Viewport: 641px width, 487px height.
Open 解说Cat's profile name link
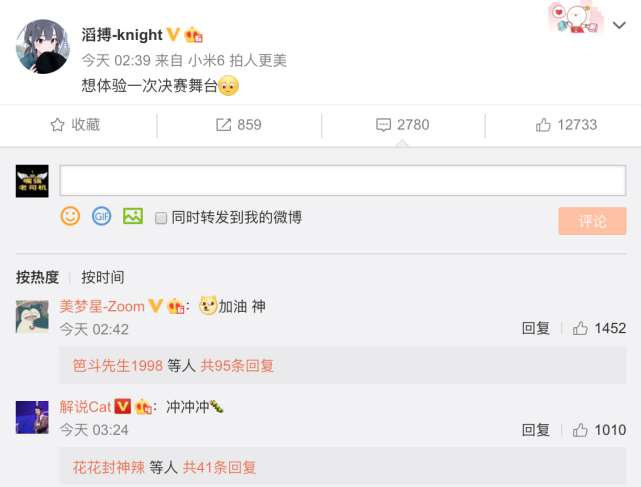[x=85, y=407]
